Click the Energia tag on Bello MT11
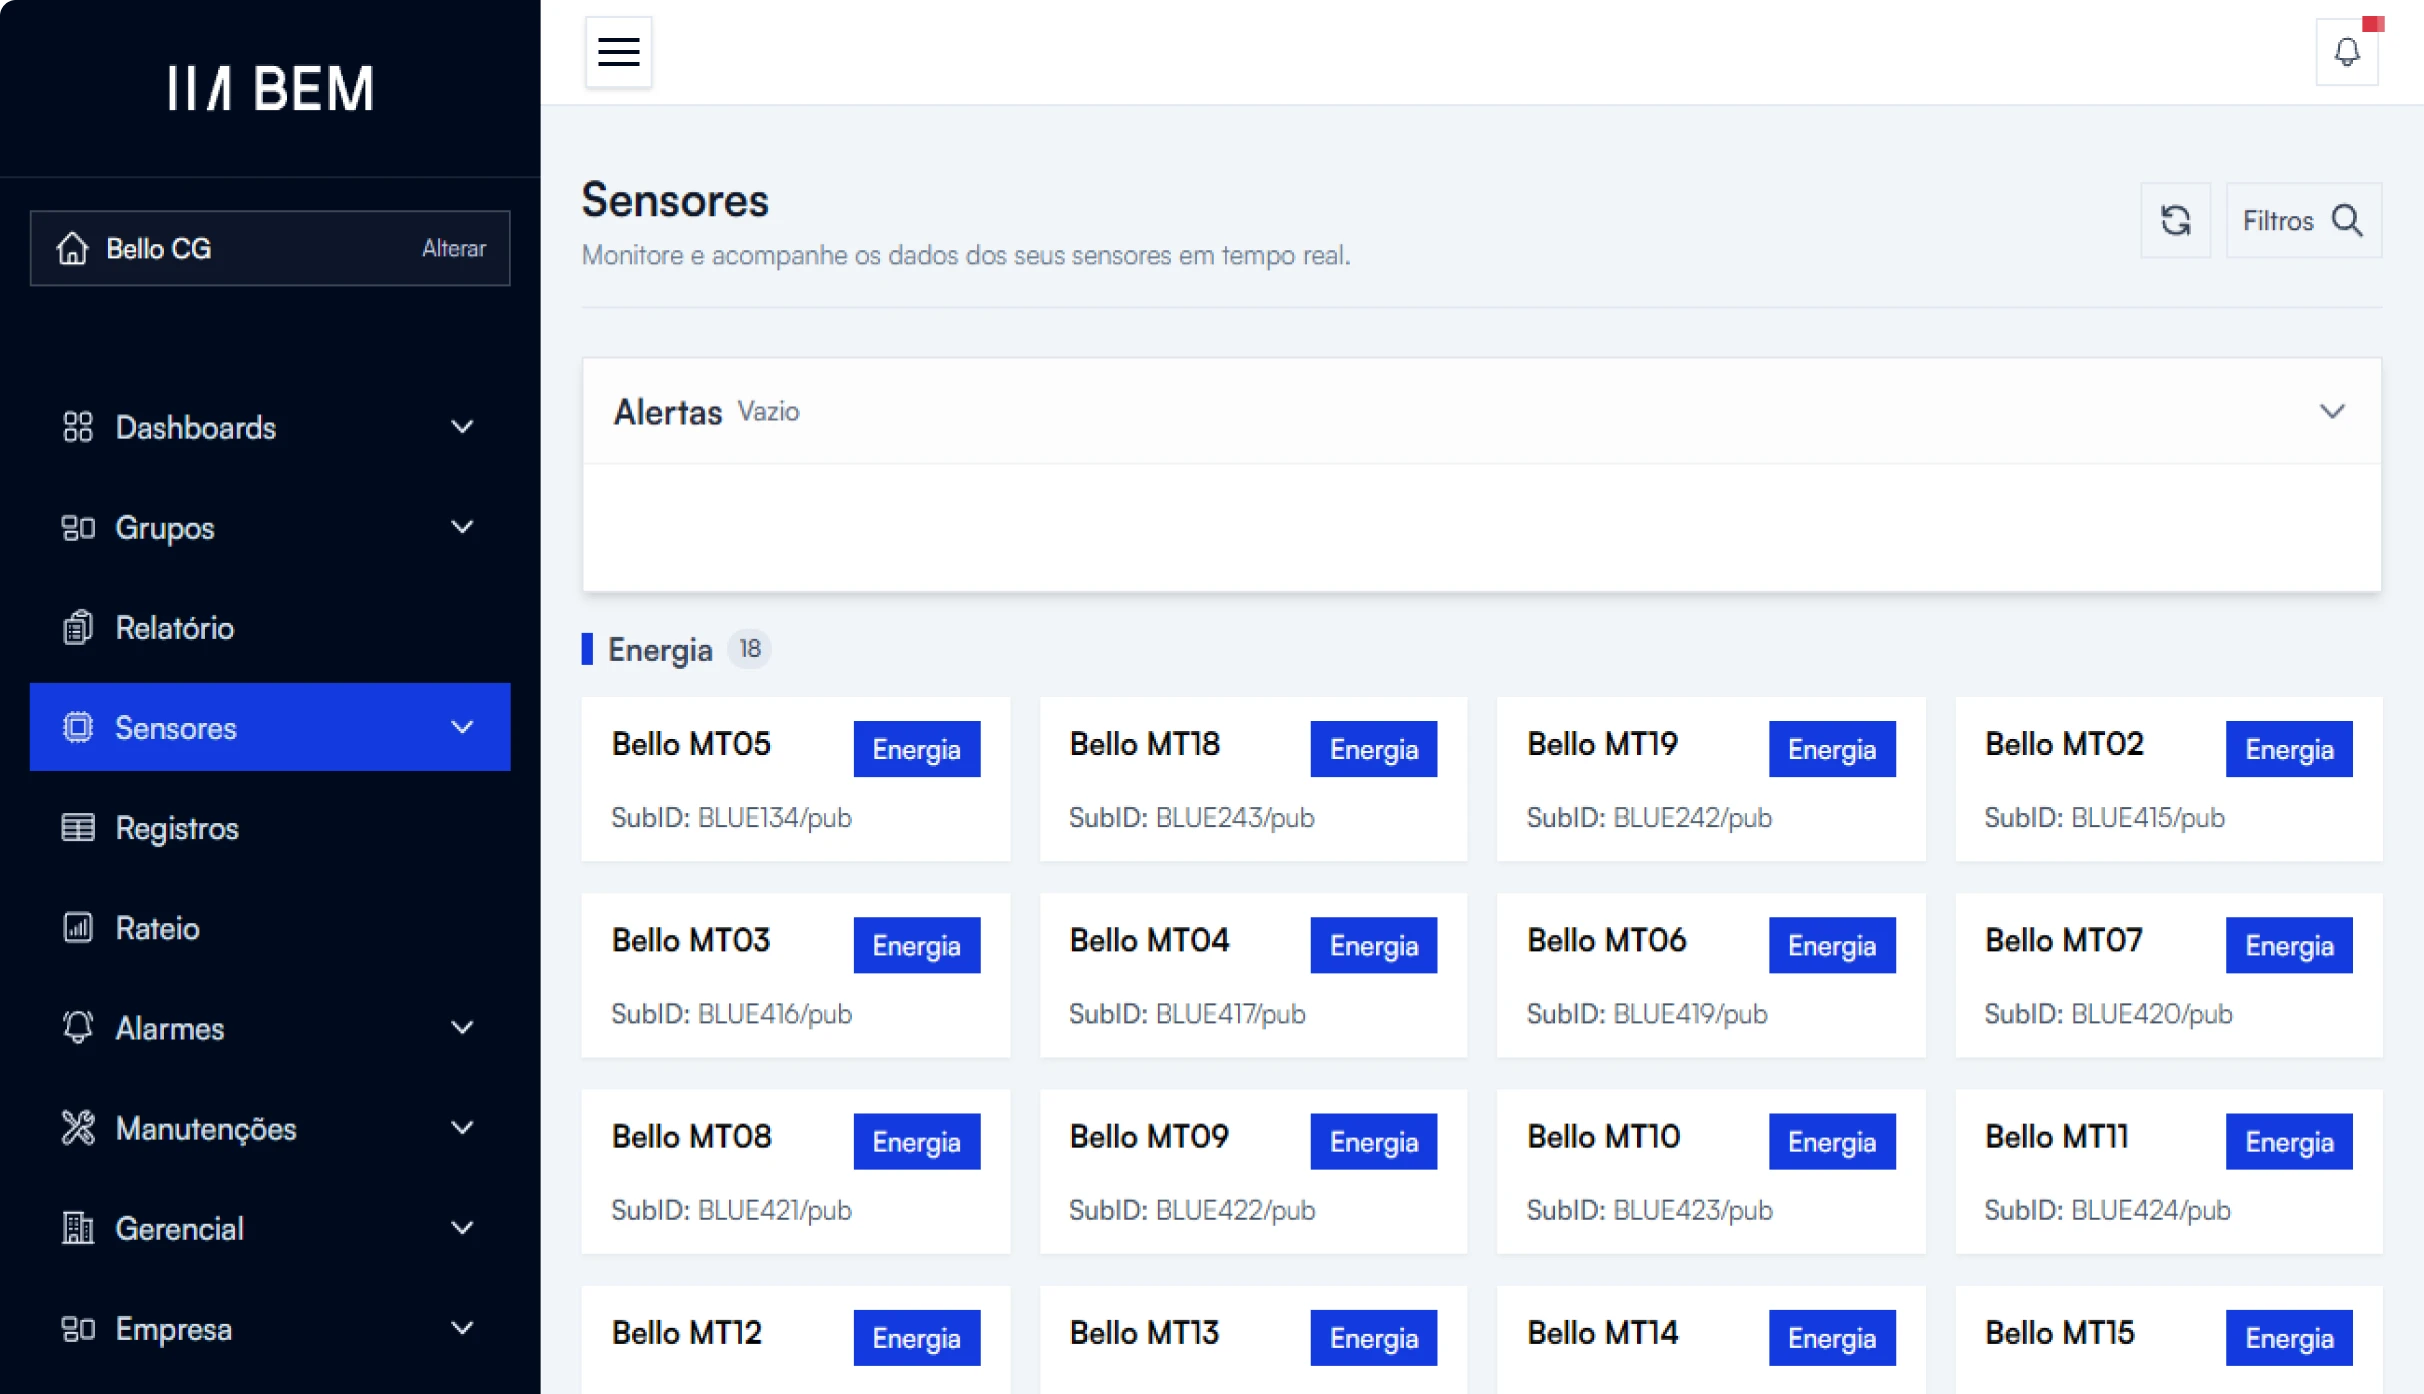 pyautogui.click(x=2289, y=1141)
